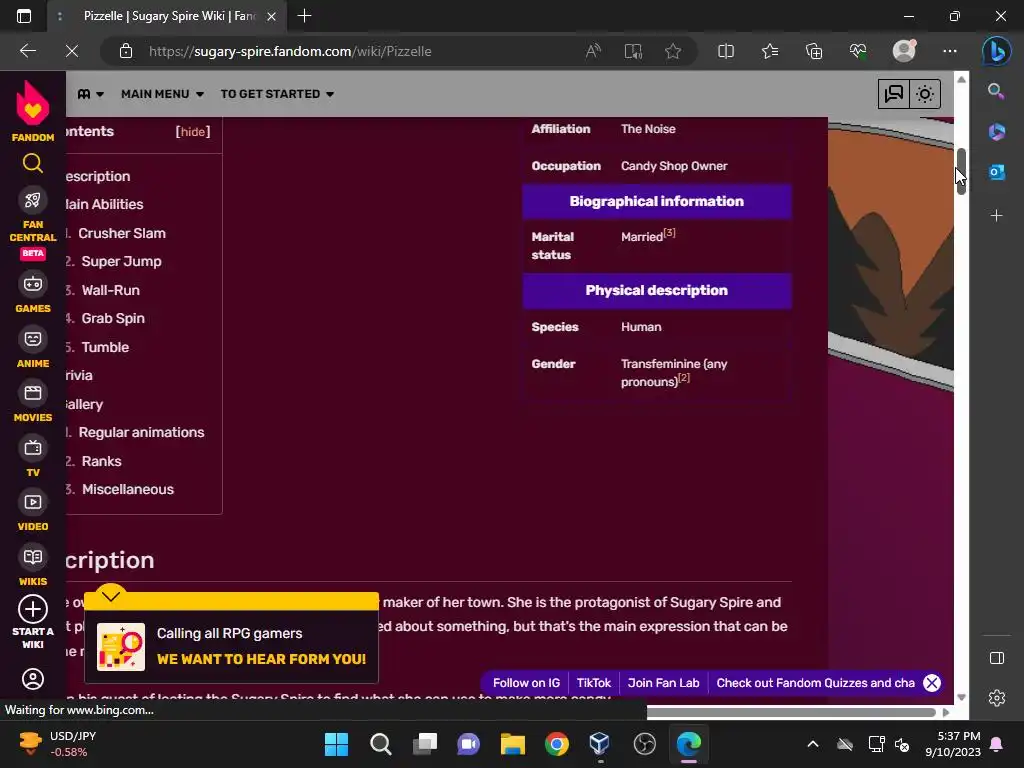Add this page to favorites star

673,51
